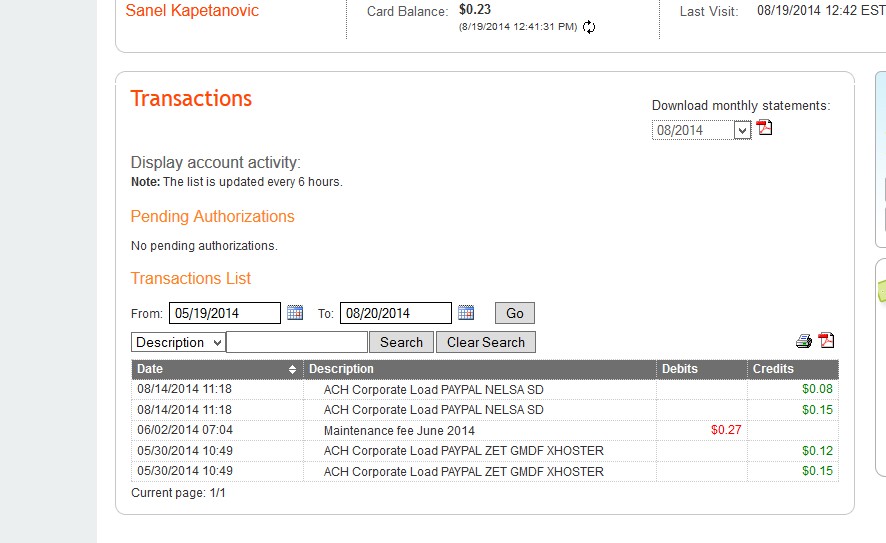Click the Sanel Kapetanovic account name
886x543 pixels.
point(192,11)
